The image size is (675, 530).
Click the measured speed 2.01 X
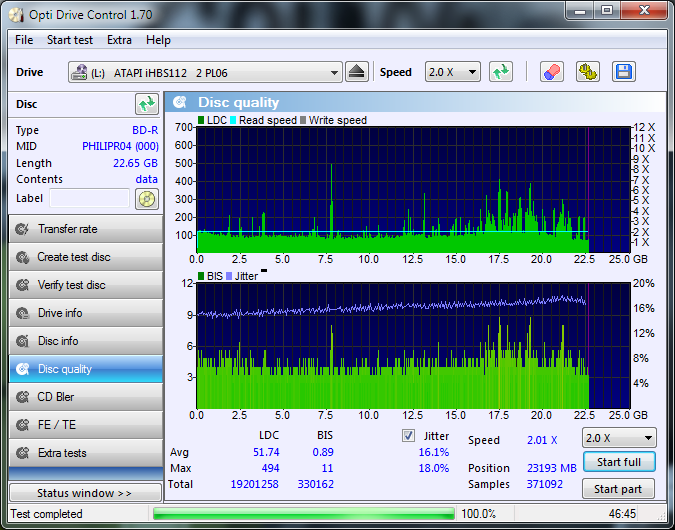[542, 440]
